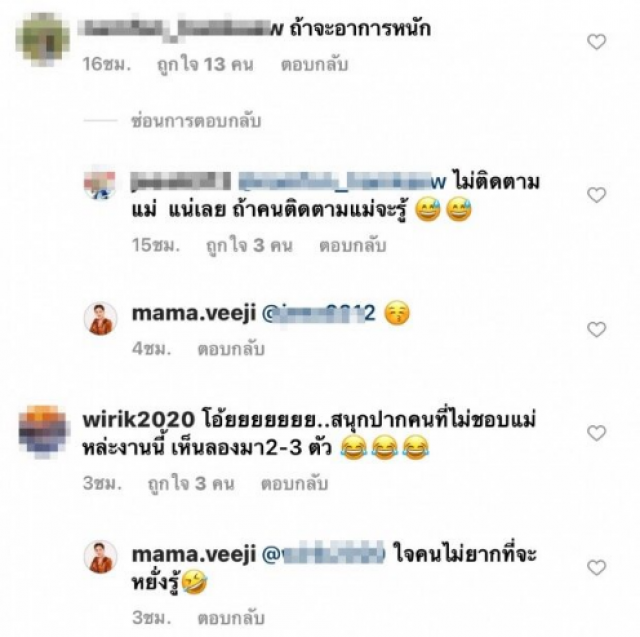Open wirik2020's pixelated profile picture
The height and width of the screenshot is (637, 640).
click(x=42, y=432)
